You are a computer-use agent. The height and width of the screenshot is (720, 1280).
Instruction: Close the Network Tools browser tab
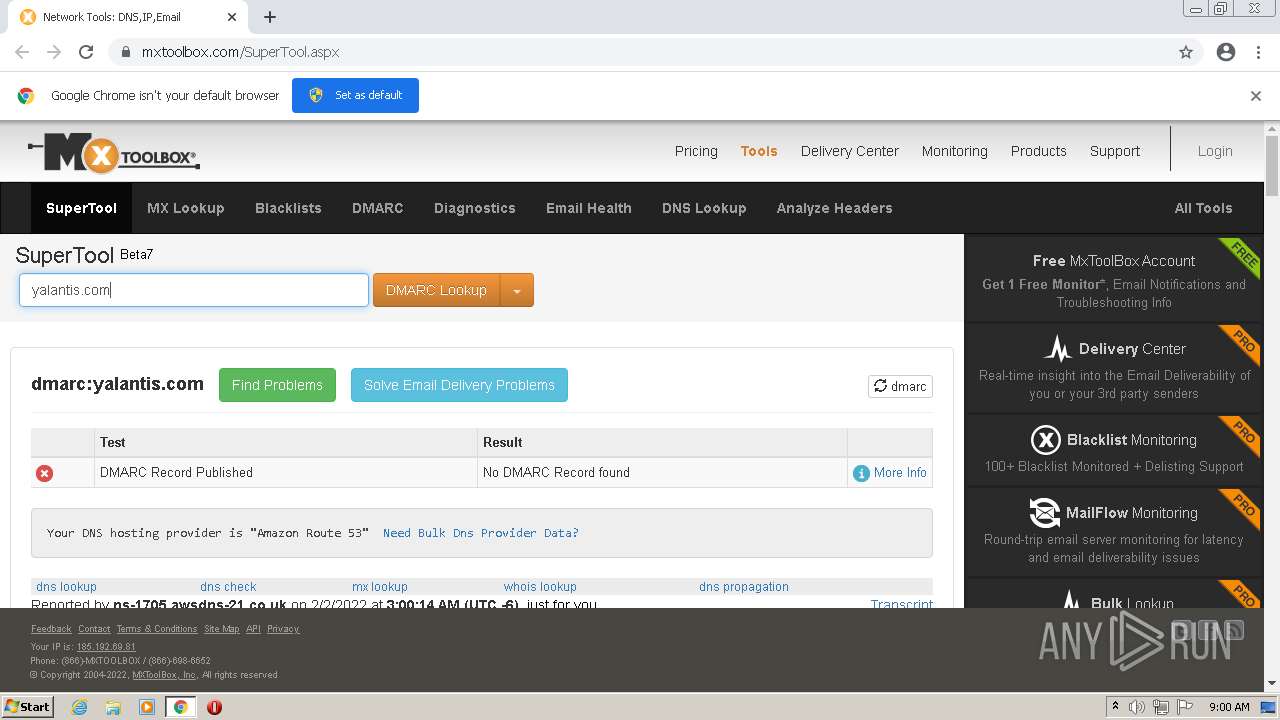coord(232,17)
